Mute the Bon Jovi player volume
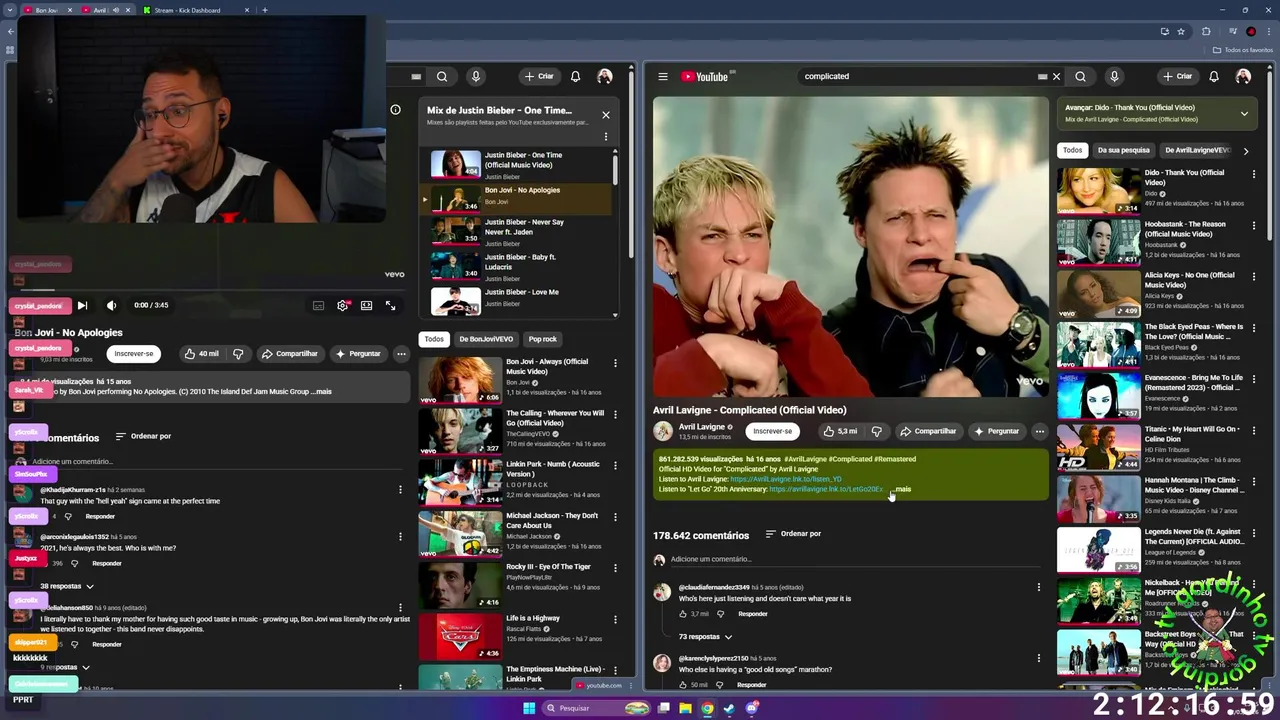This screenshot has width=1280, height=720. pos(111,306)
